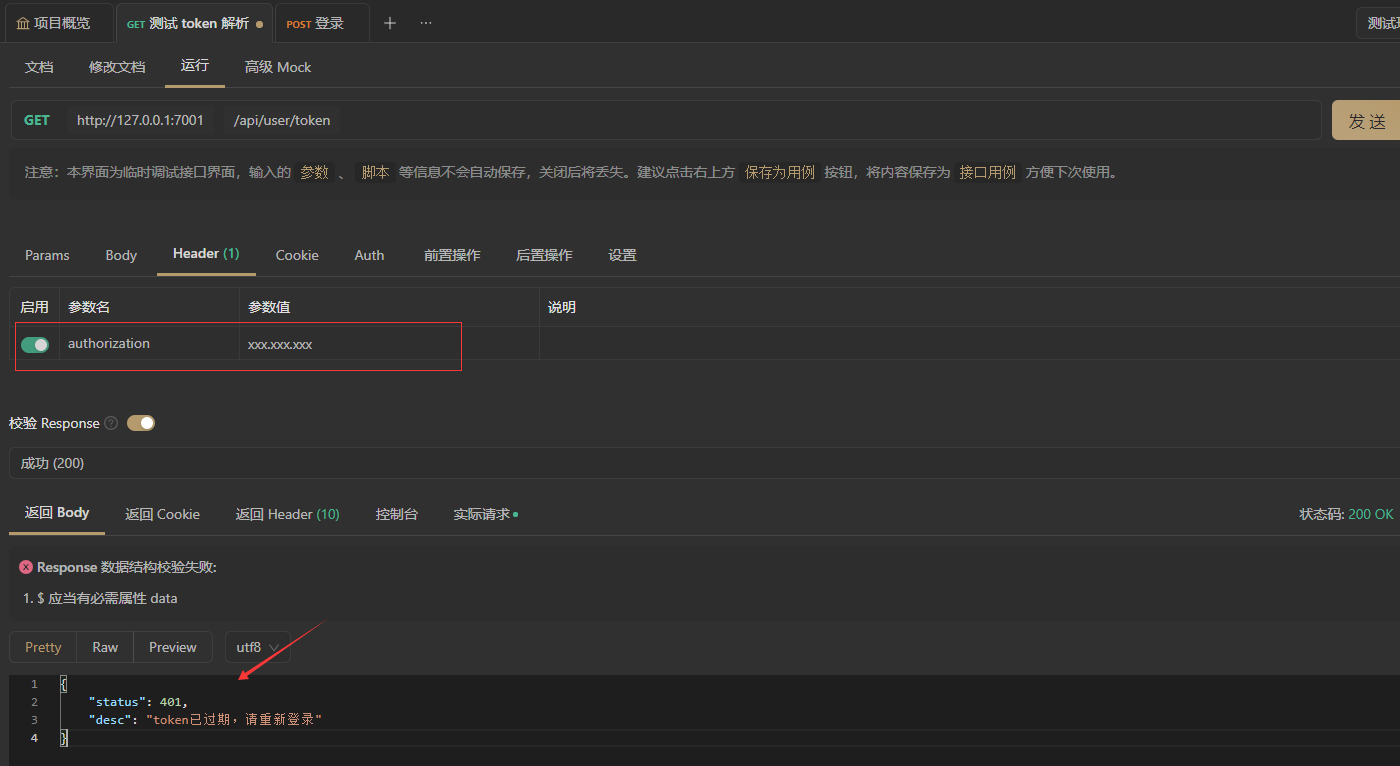Disable the authorization header toggle
This screenshot has height=766, width=1400.
[x=35, y=344]
